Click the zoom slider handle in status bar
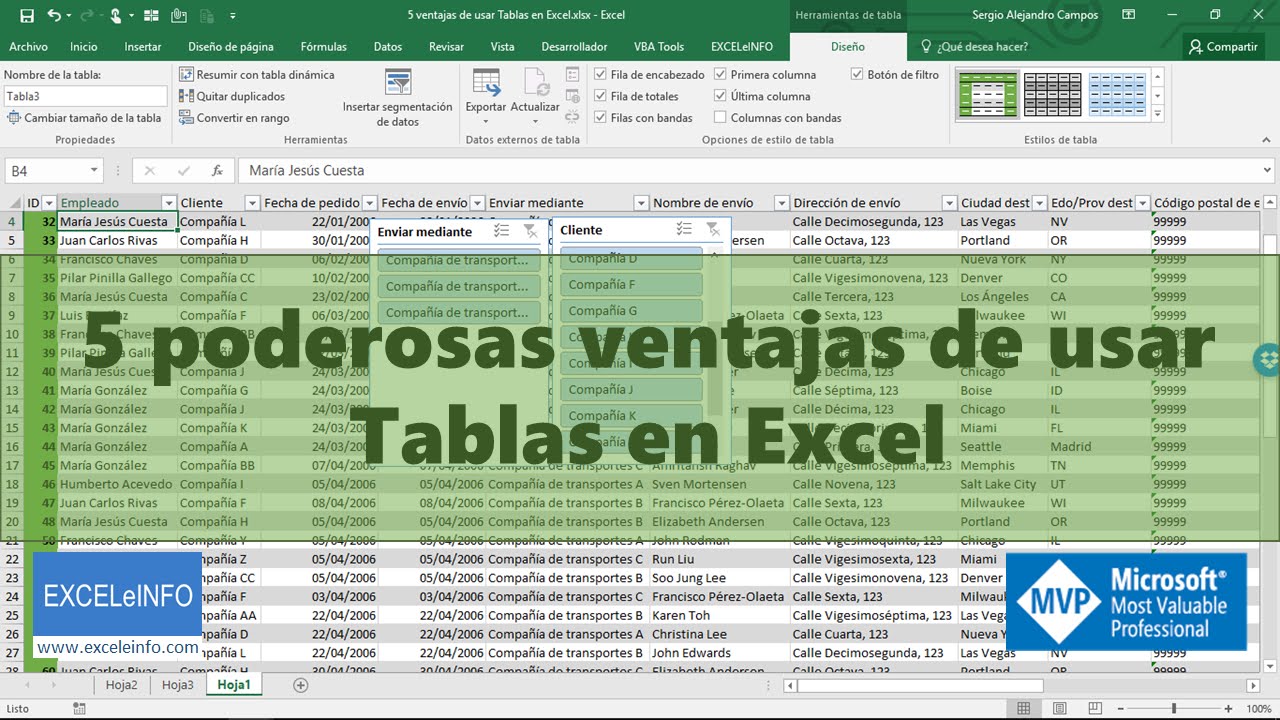Screen dimensions: 1280x720 point(1175,709)
